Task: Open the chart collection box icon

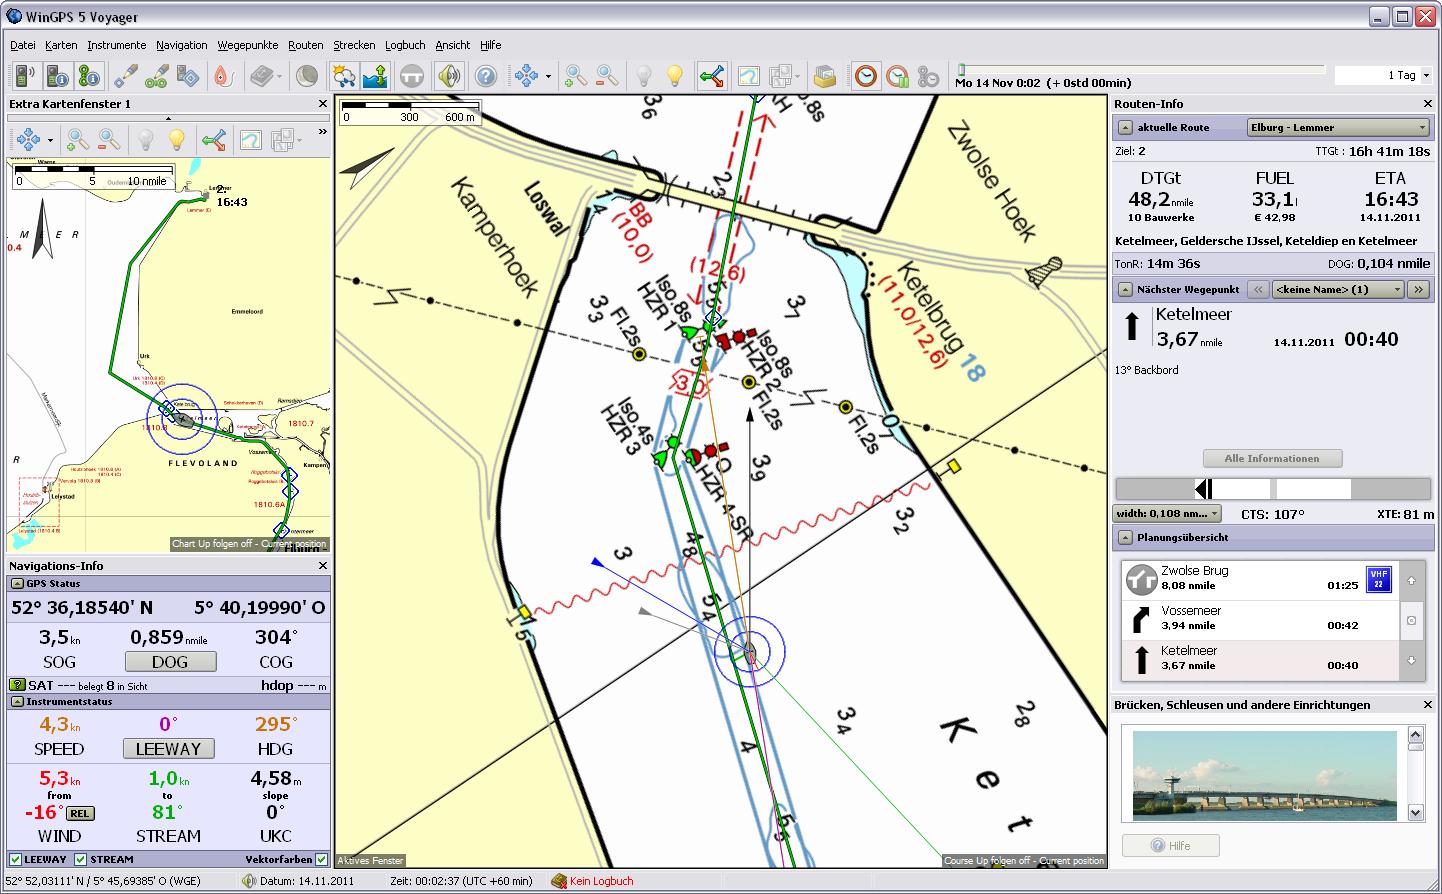Action: 824,76
